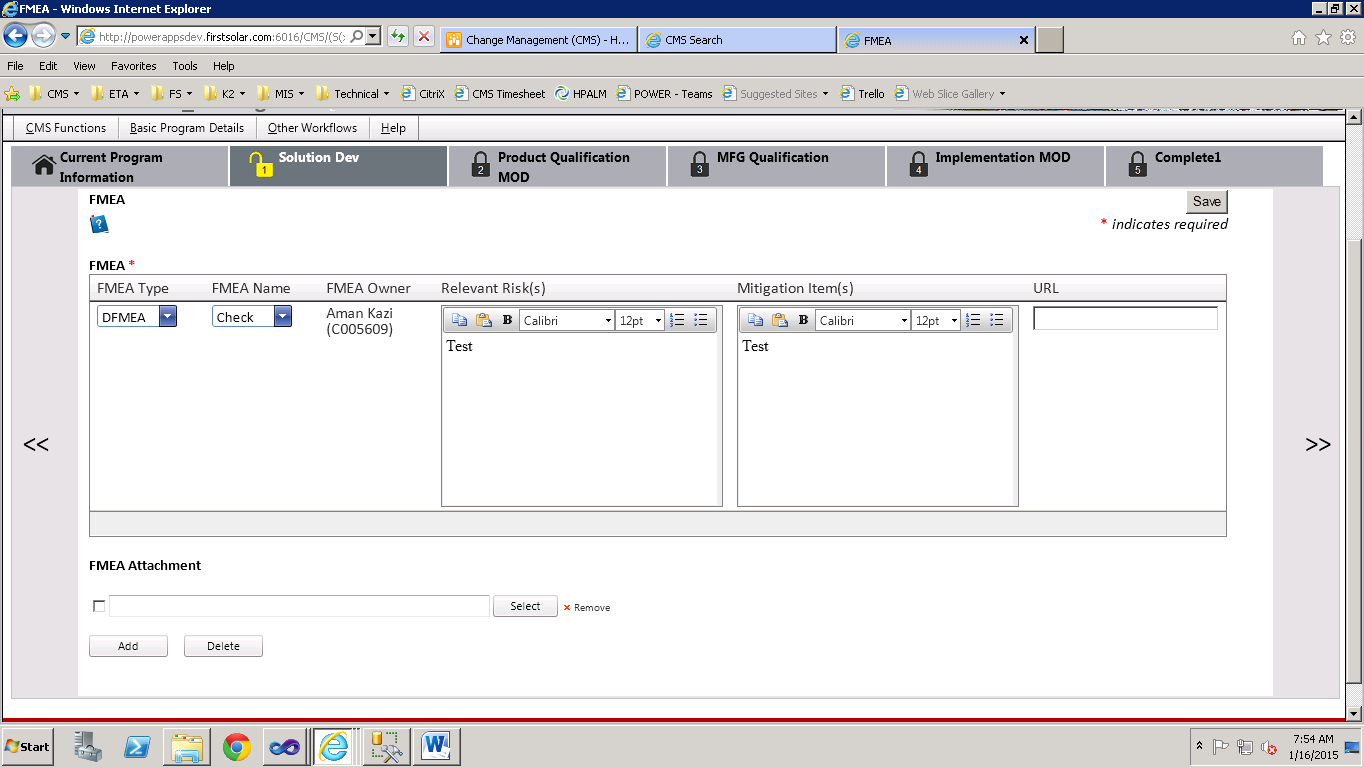Open CMS Functions menu
This screenshot has height=768, width=1364.
coord(66,128)
